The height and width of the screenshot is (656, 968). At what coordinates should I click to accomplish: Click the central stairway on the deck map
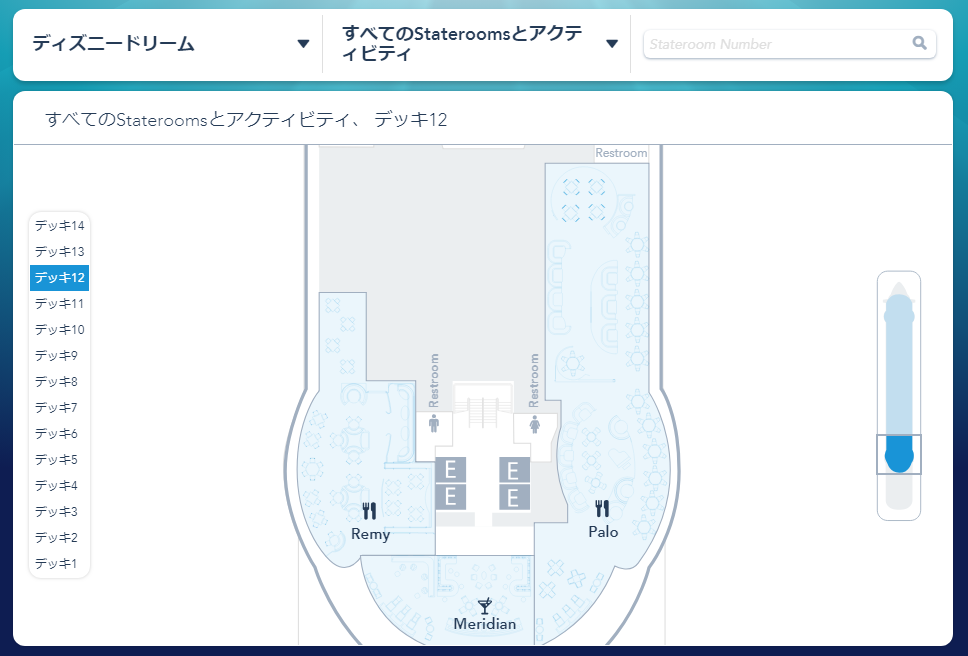483,406
